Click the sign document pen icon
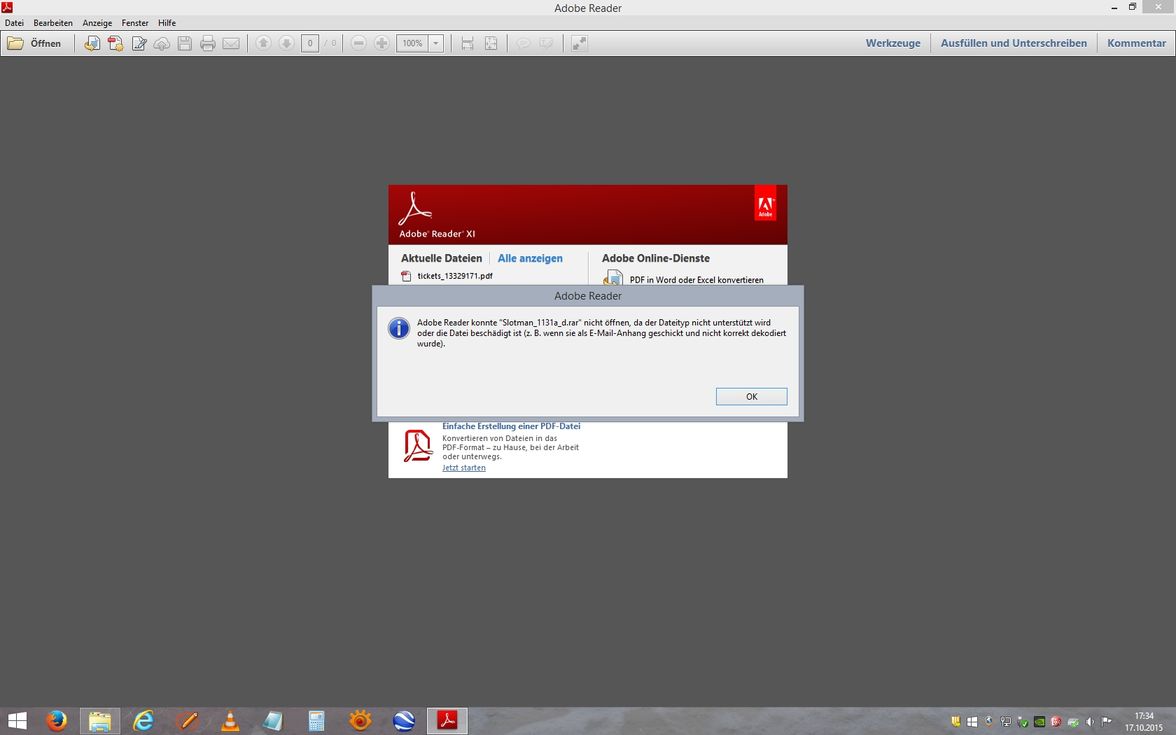This screenshot has width=1176, height=735. click(x=138, y=43)
